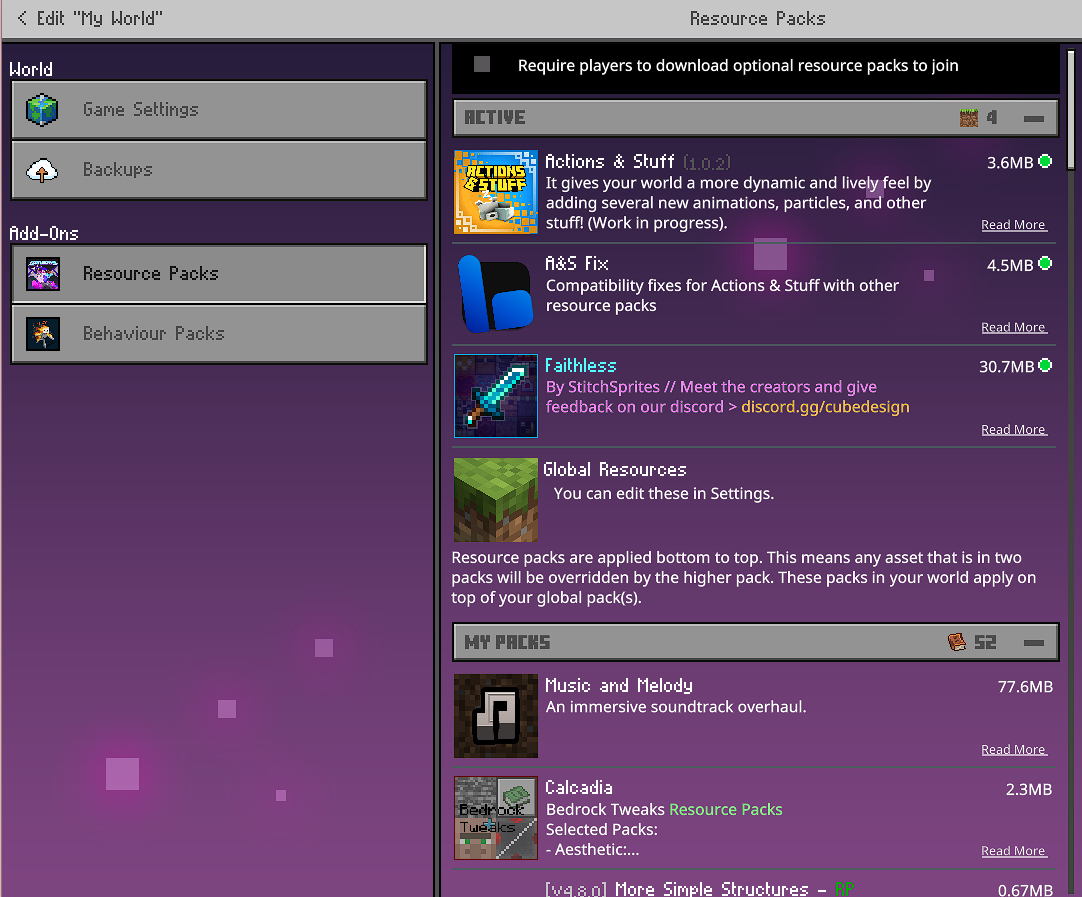Select the Global Resources entry title

(615, 470)
